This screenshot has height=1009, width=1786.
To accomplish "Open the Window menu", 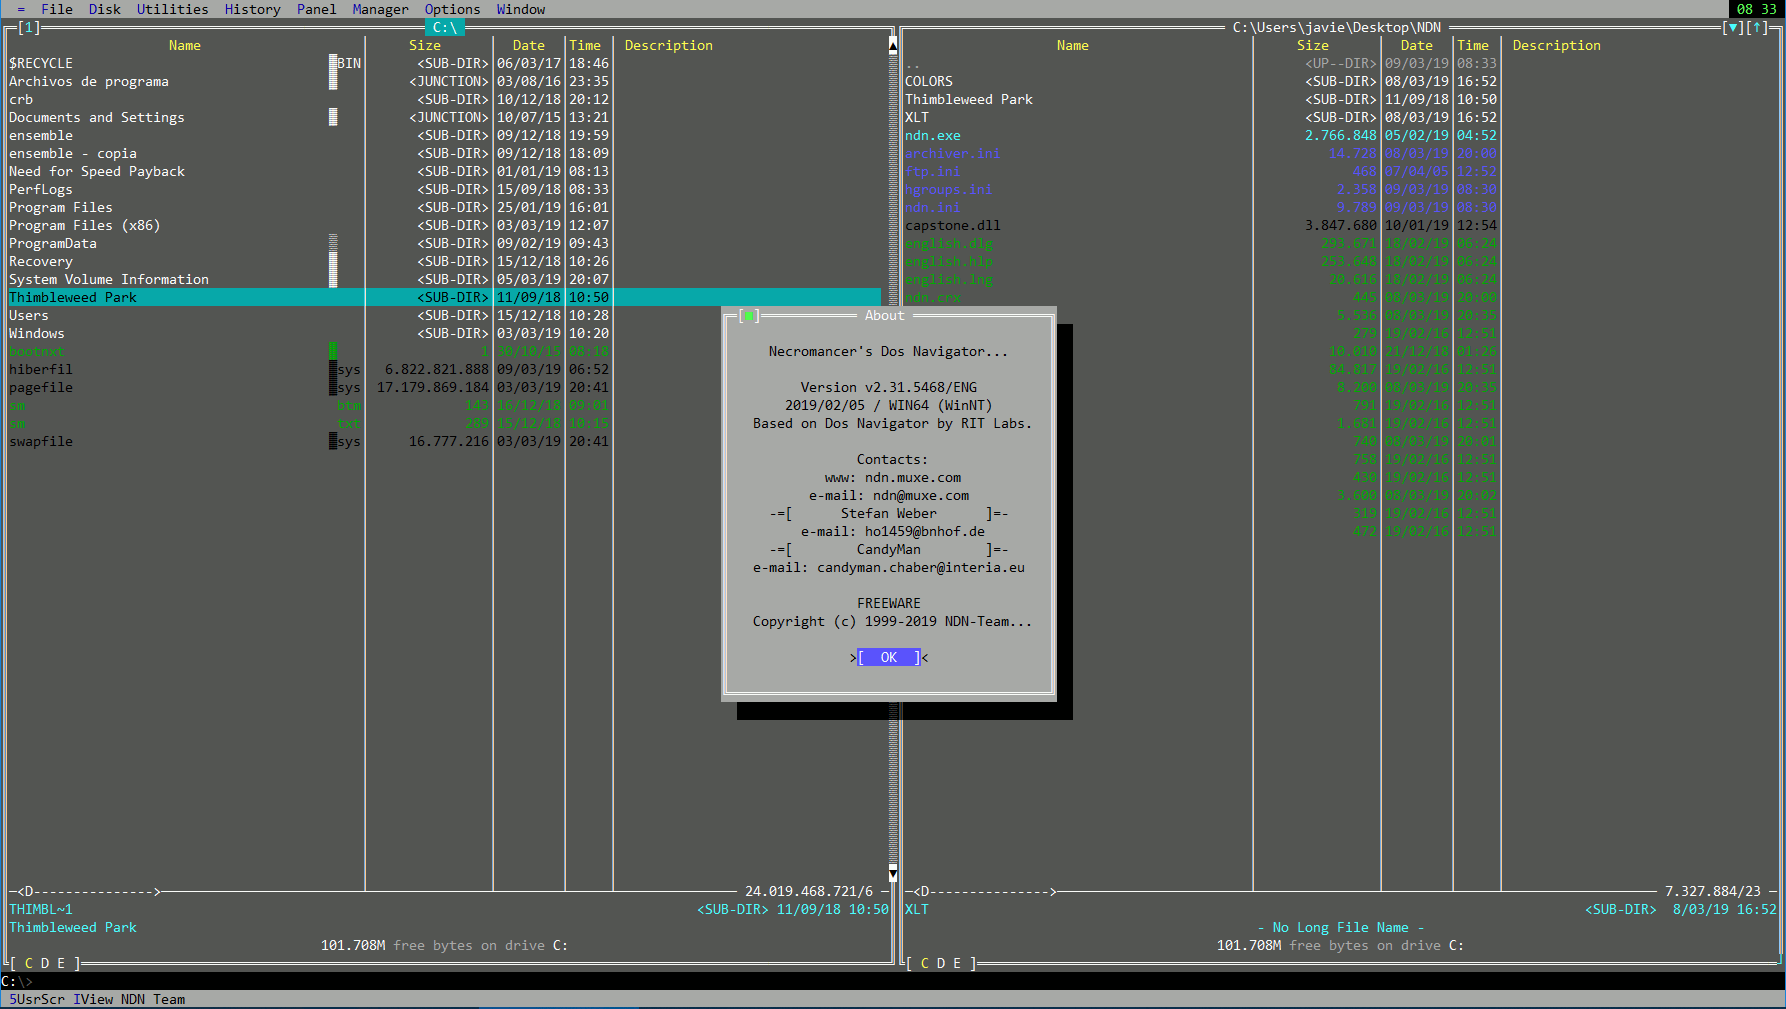I will pyautogui.click(x=521, y=9).
